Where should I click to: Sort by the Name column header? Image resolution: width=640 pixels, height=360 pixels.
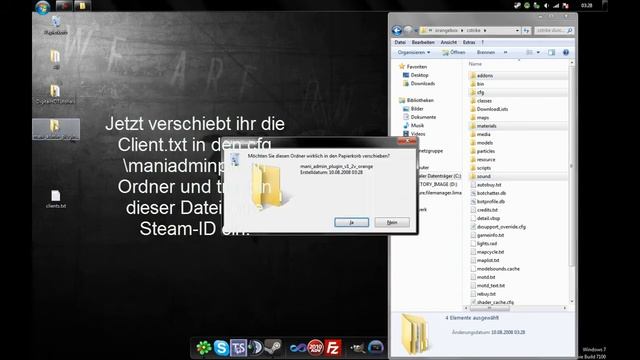click(475, 64)
